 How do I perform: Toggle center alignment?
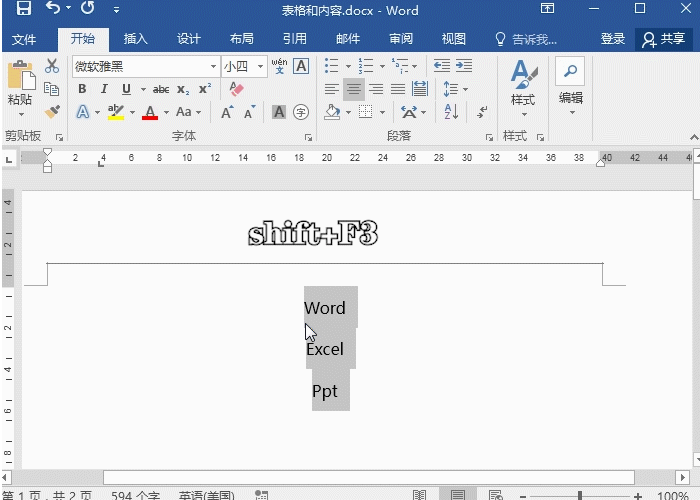point(354,89)
